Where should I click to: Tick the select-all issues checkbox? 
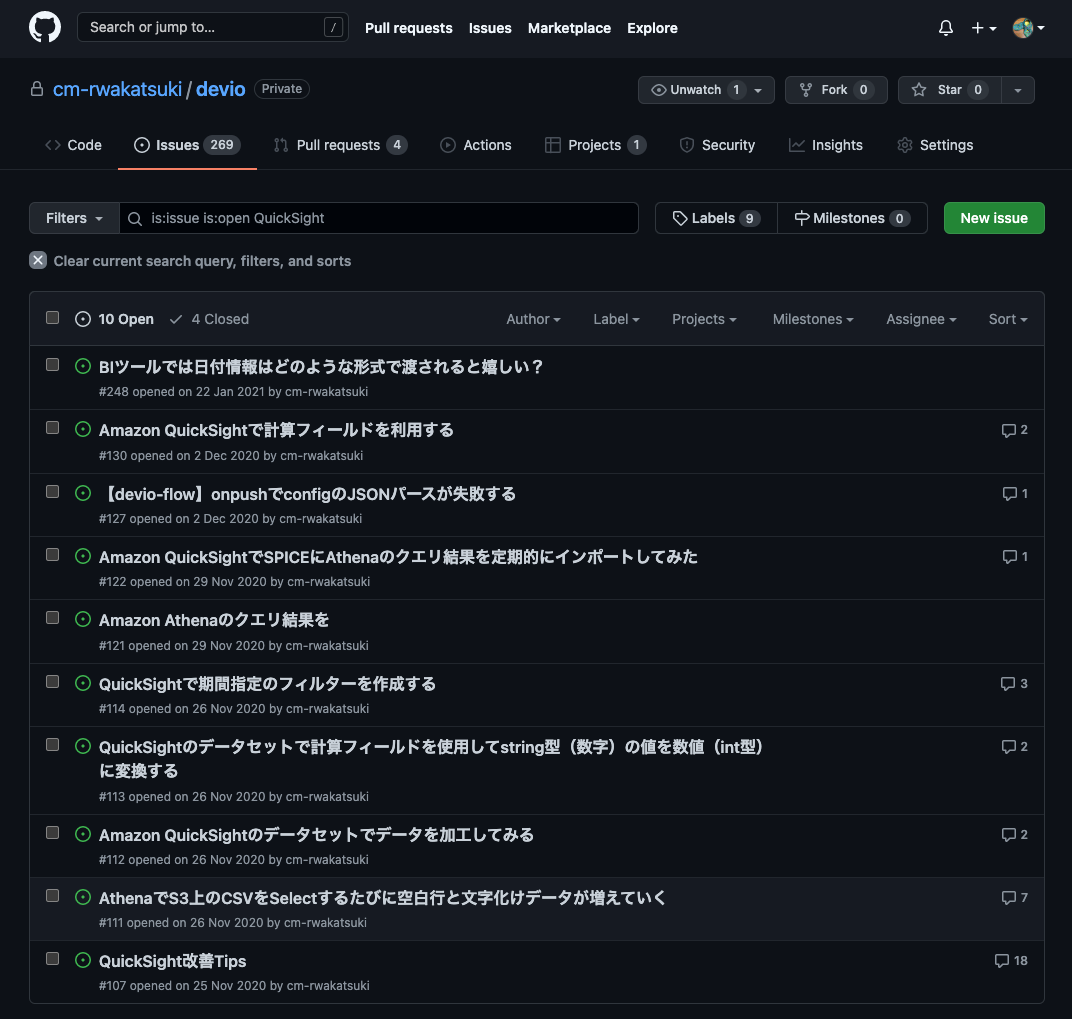(53, 318)
